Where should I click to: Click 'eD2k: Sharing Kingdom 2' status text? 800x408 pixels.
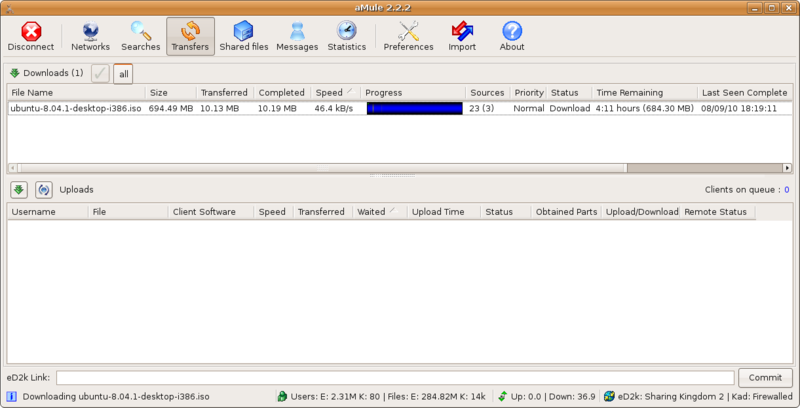[x=671, y=397]
